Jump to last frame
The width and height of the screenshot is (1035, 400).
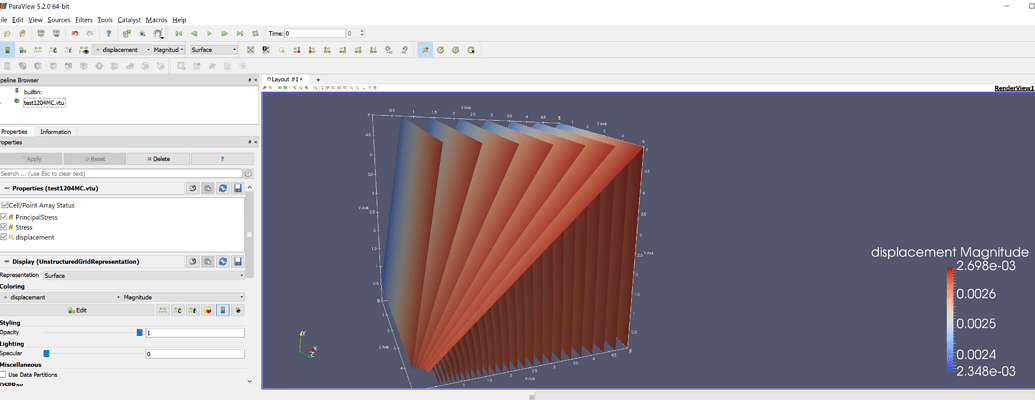tap(240, 33)
